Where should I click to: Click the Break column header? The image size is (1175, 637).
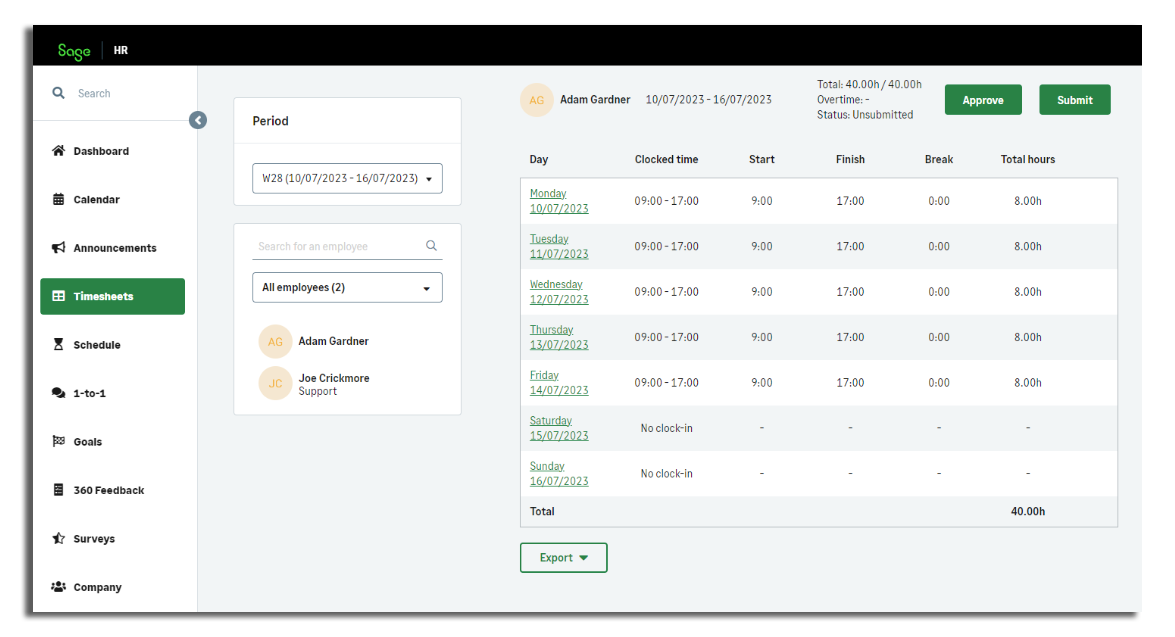coord(938,159)
